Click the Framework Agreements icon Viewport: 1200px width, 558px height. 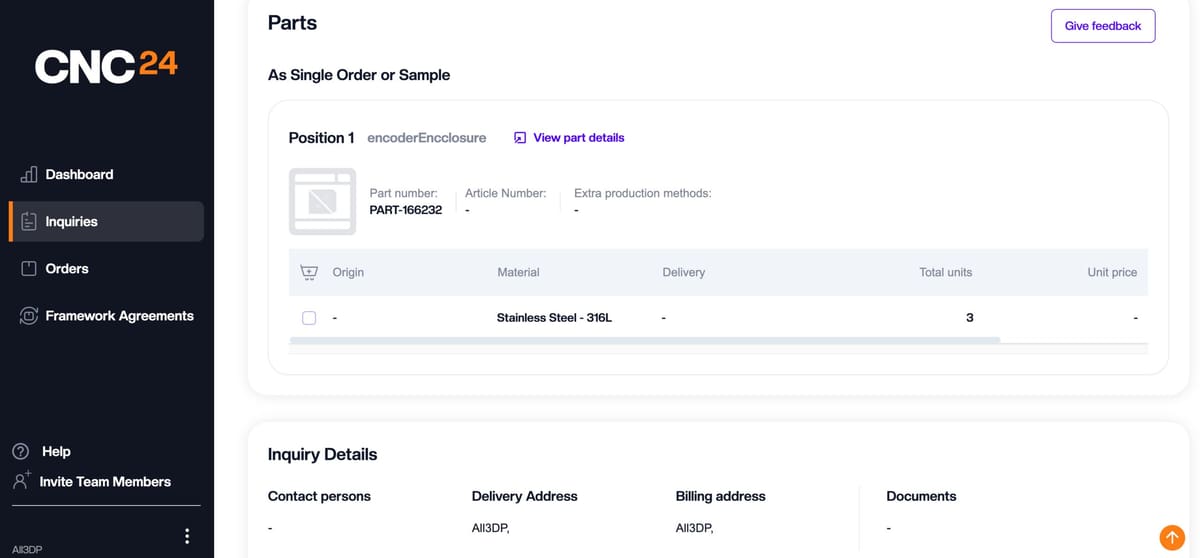(x=29, y=316)
